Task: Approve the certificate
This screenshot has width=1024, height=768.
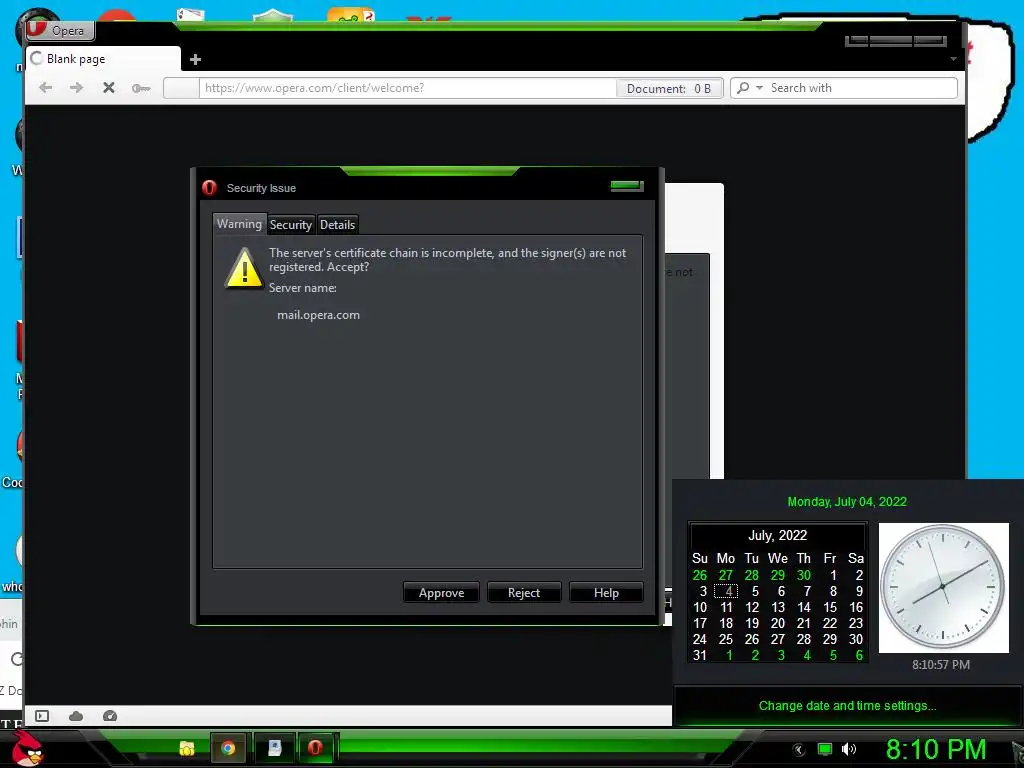Action: point(441,593)
